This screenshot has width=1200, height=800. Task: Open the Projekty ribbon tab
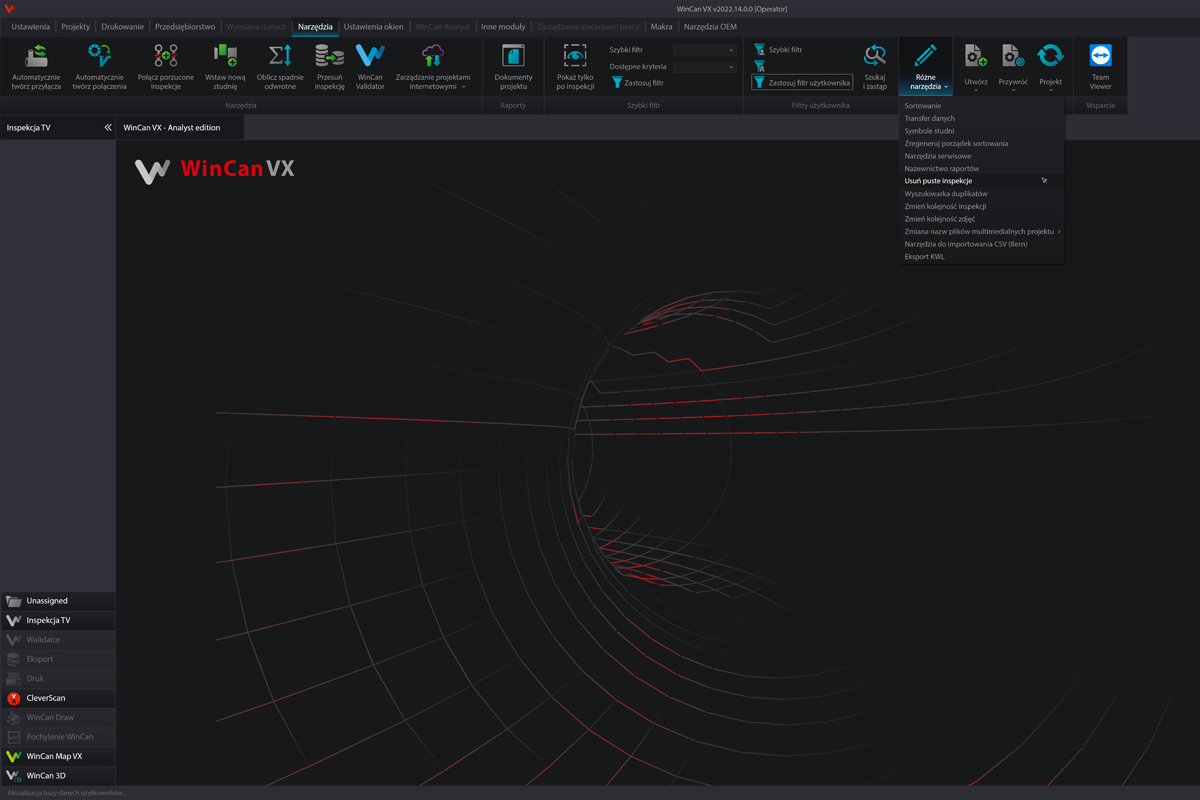click(x=76, y=27)
